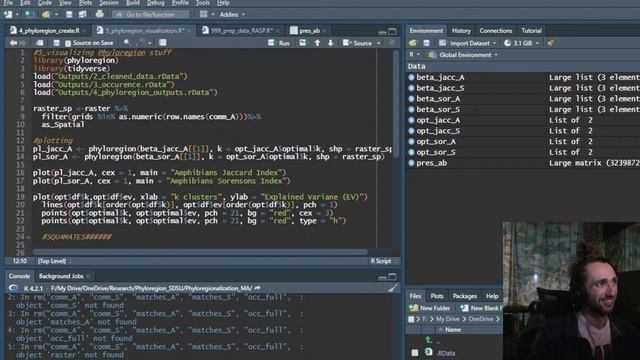Viewport: 640px width, 360px height.
Task: Click the OneDrive breadcrumb link
Action: pos(480,319)
